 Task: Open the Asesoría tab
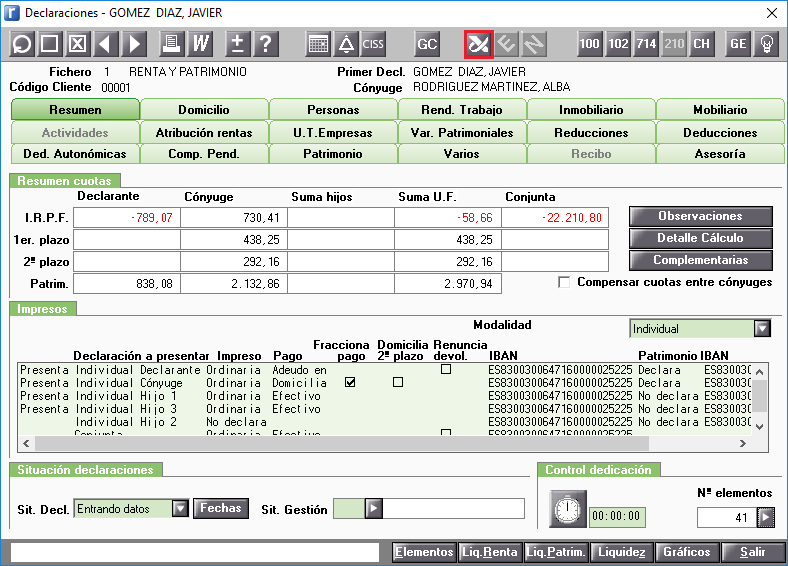(x=720, y=154)
